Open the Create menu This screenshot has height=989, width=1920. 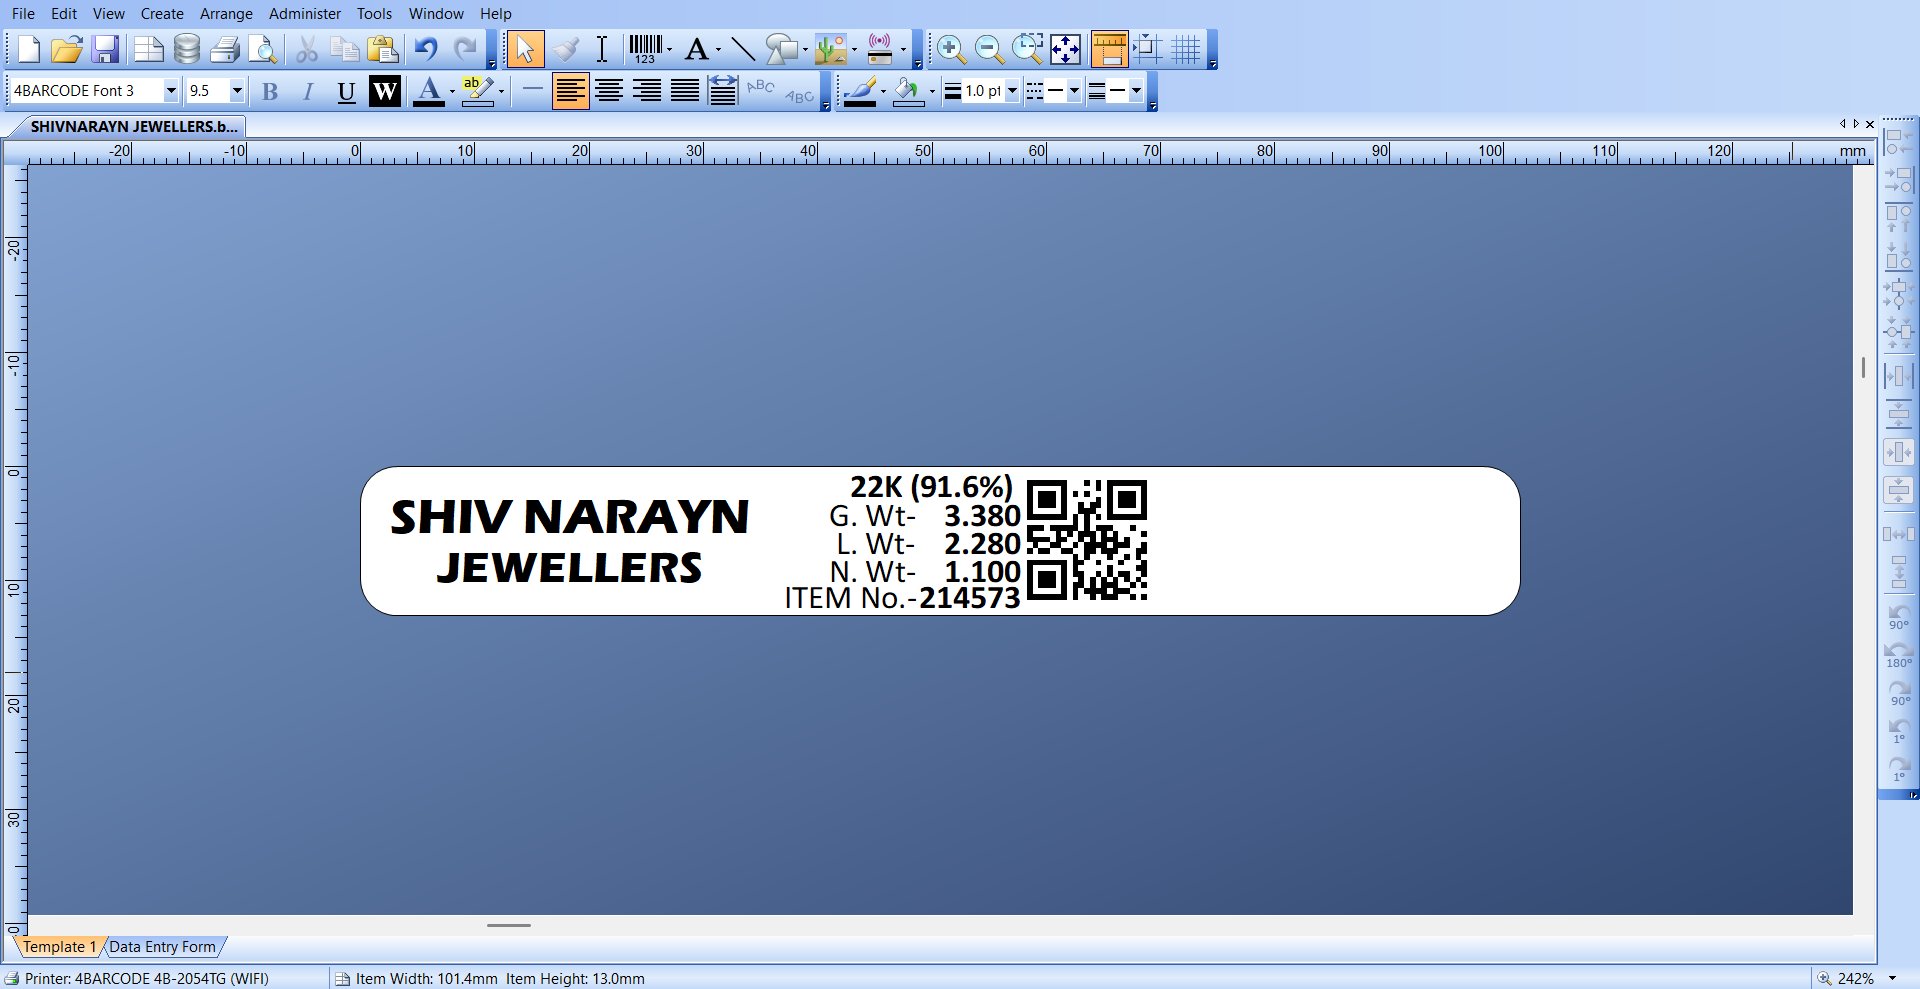[162, 14]
